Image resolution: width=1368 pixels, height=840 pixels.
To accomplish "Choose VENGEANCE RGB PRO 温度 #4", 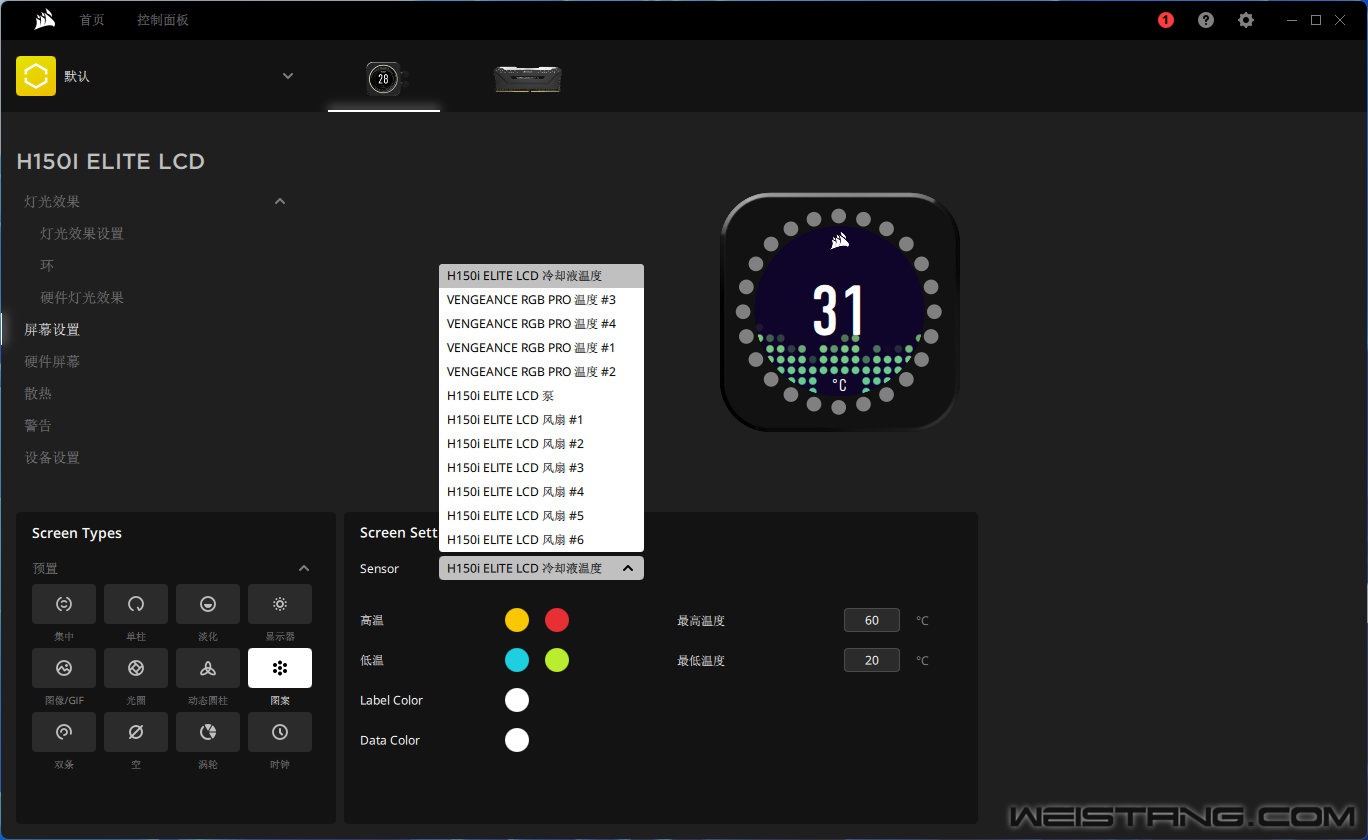I will [x=541, y=324].
